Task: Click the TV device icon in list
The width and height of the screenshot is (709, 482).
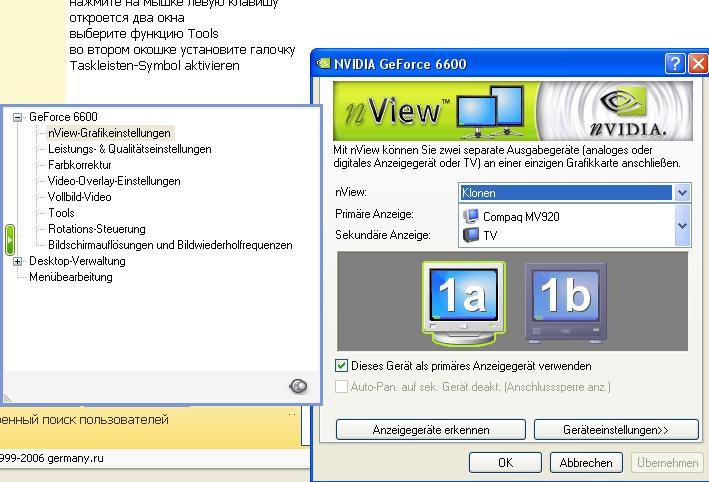Action: [471, 235]
